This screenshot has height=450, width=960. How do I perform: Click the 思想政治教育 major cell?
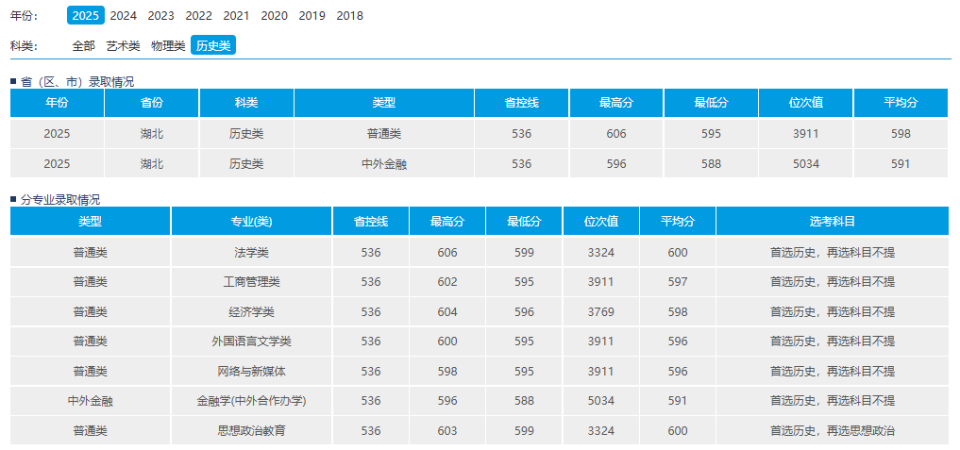tap(252, 431)
